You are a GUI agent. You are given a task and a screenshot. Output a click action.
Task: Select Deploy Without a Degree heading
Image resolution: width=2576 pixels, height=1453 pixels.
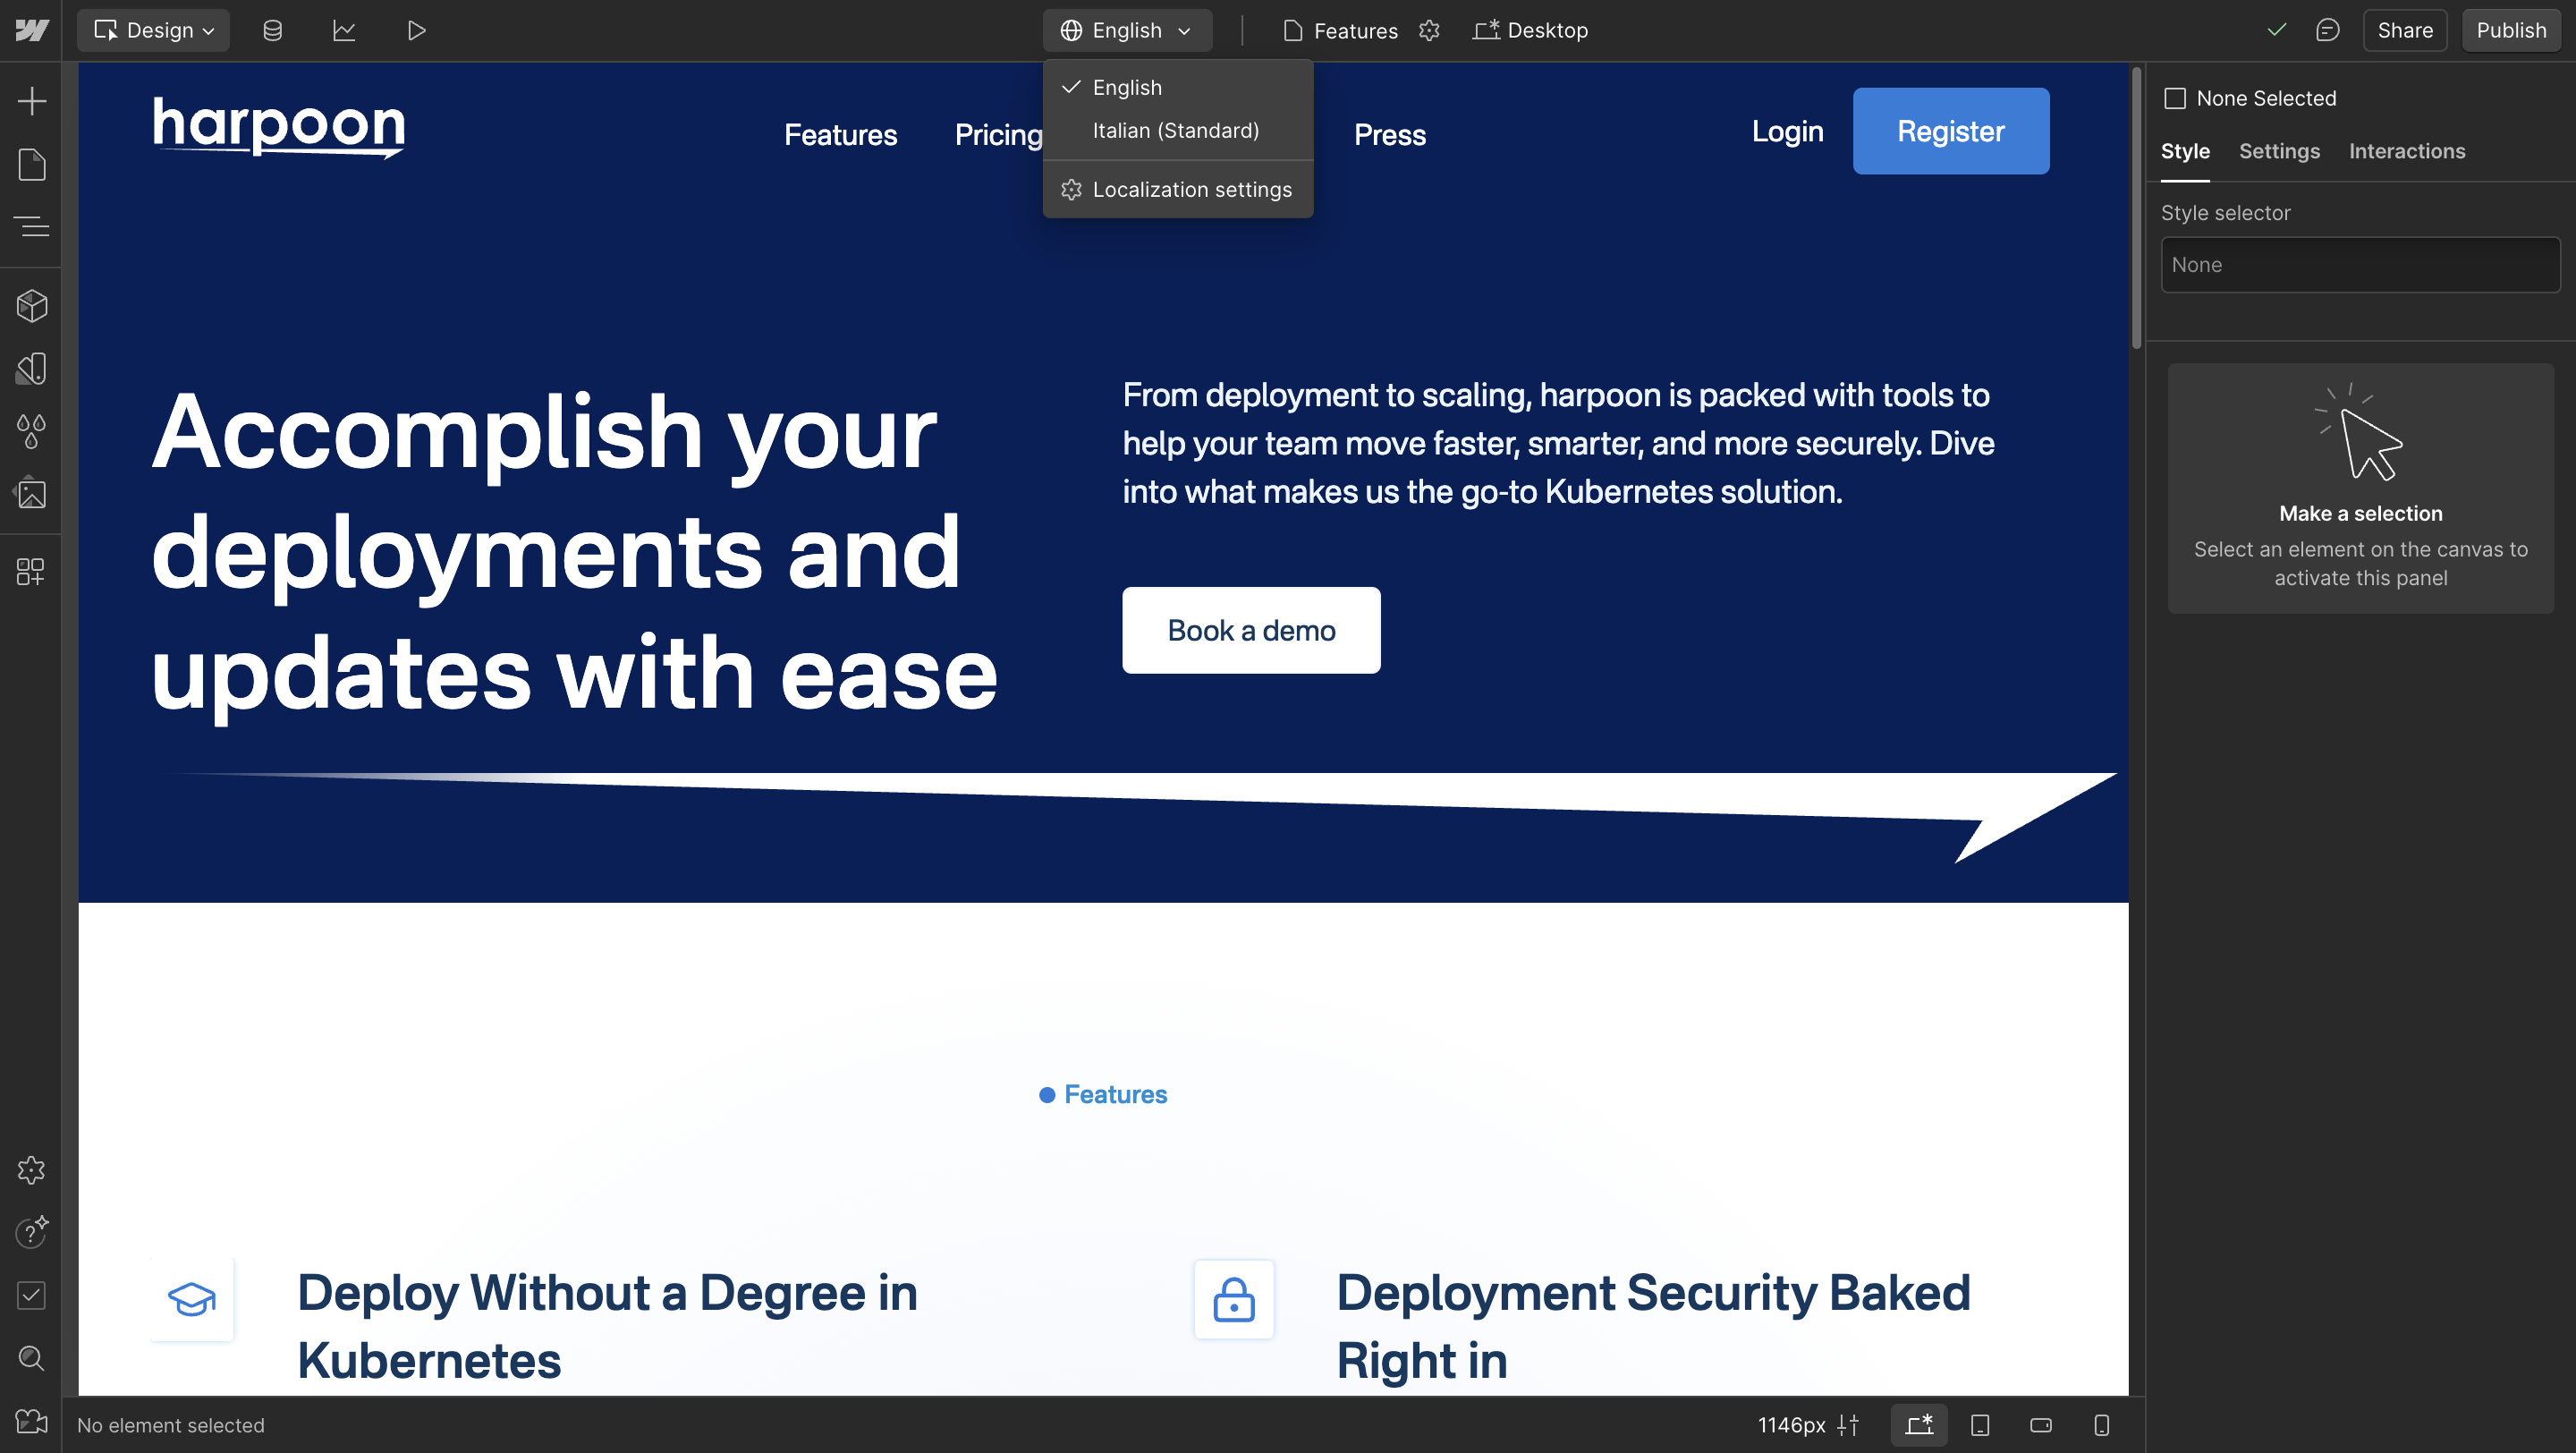pyautogui.click(x=608, y=1326)
